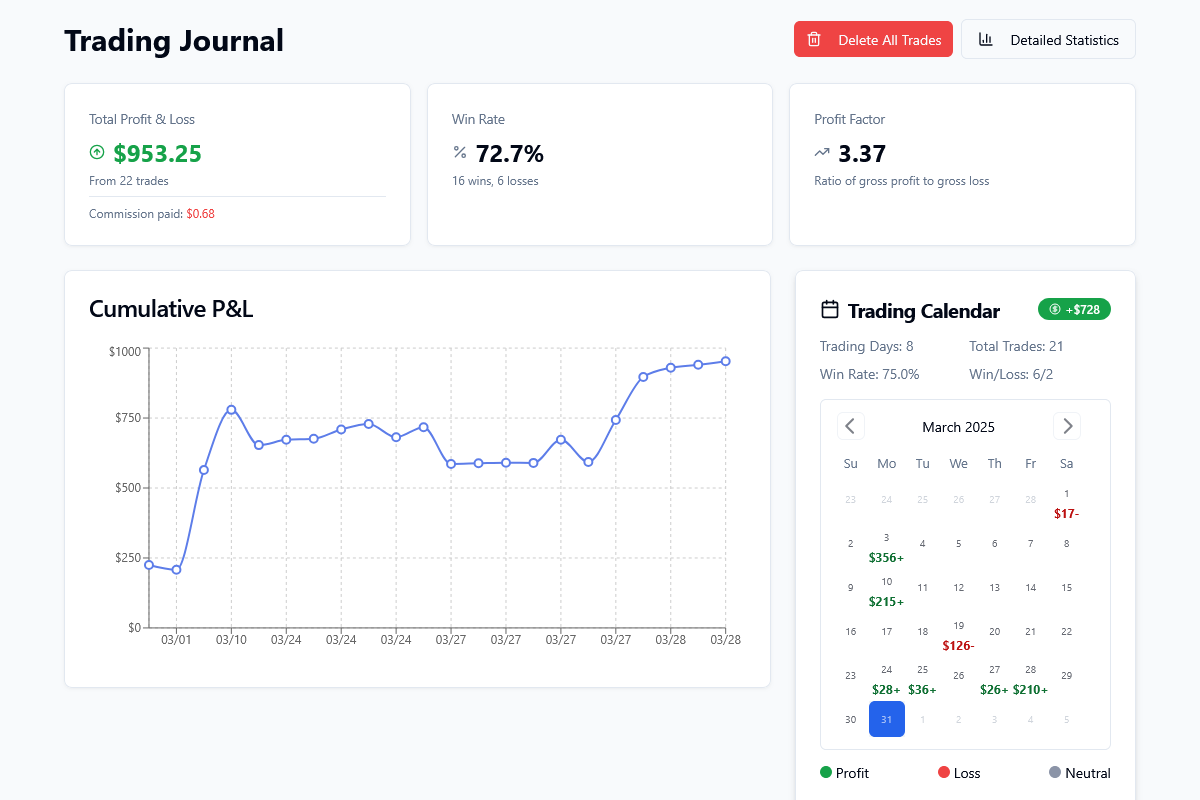Click the green arrow icon beside $953.25
This screenshot has height=800, width=1200.
click(97, 153)
